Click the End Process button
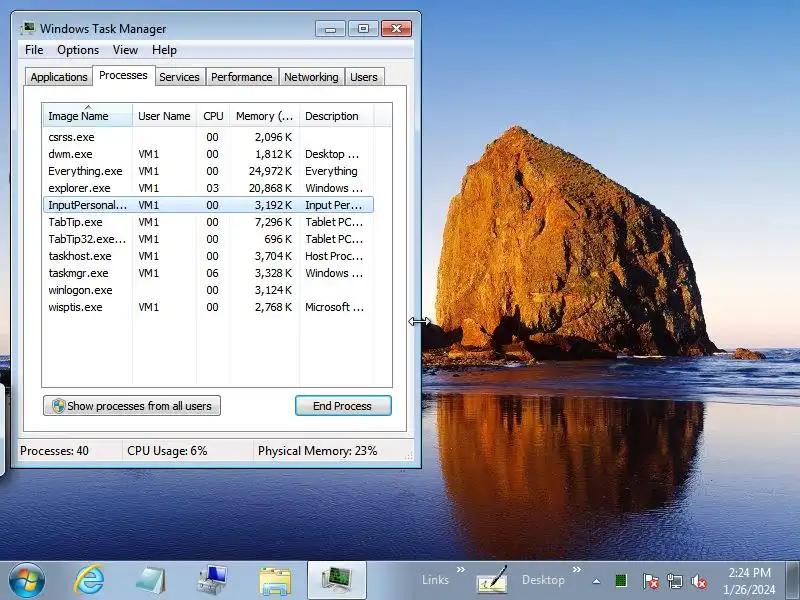Screen dimensions: 800x600 click(x=343, y=406)
